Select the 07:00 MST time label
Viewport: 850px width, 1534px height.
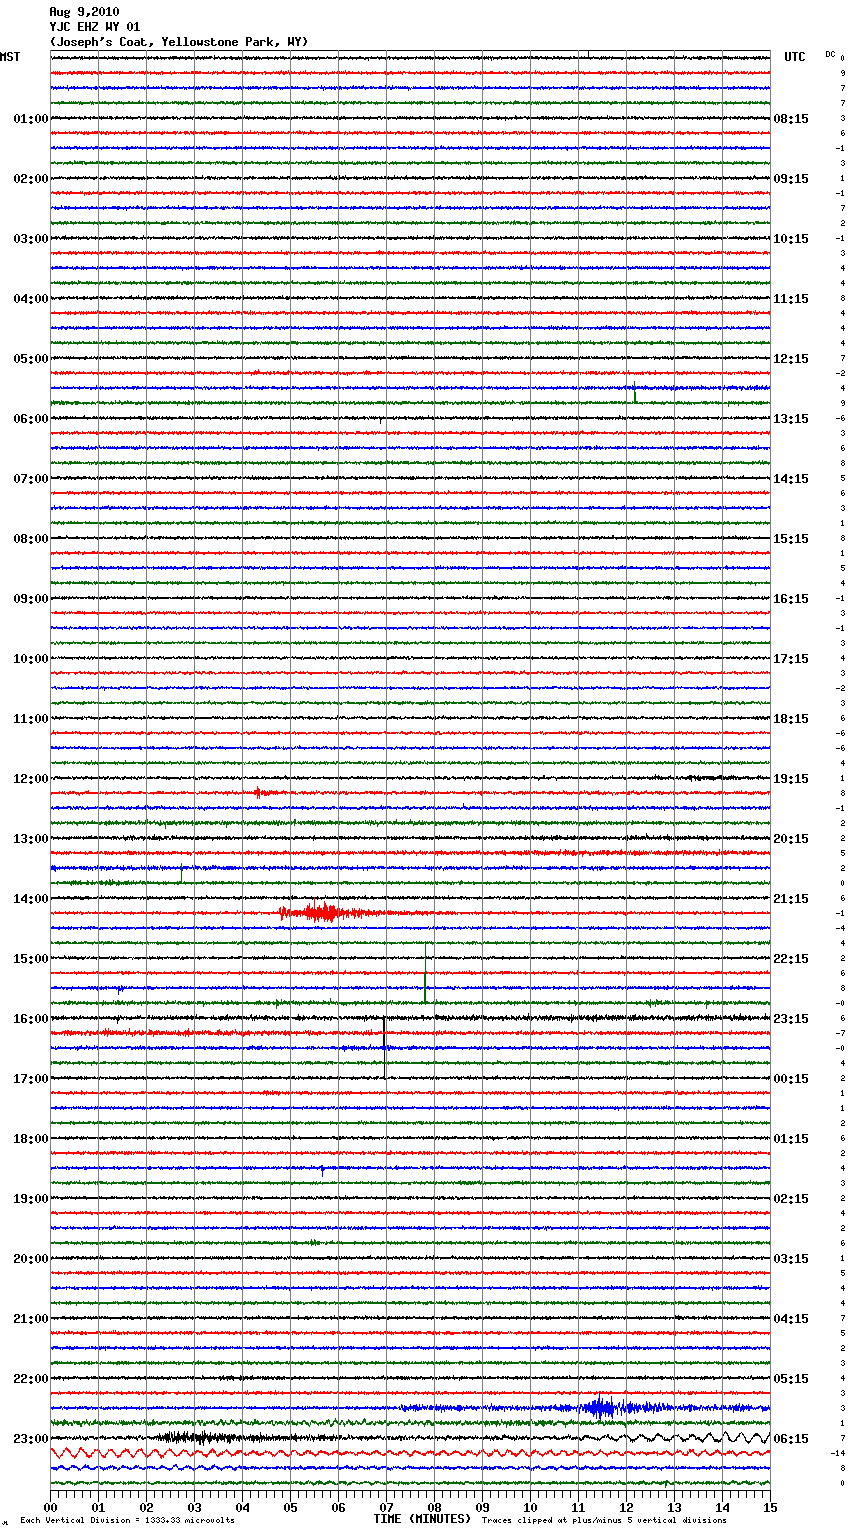(x=31, y=479)
